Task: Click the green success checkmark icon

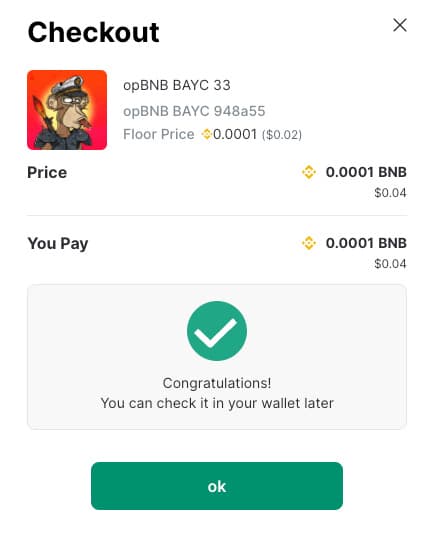Action: point(217,331)
